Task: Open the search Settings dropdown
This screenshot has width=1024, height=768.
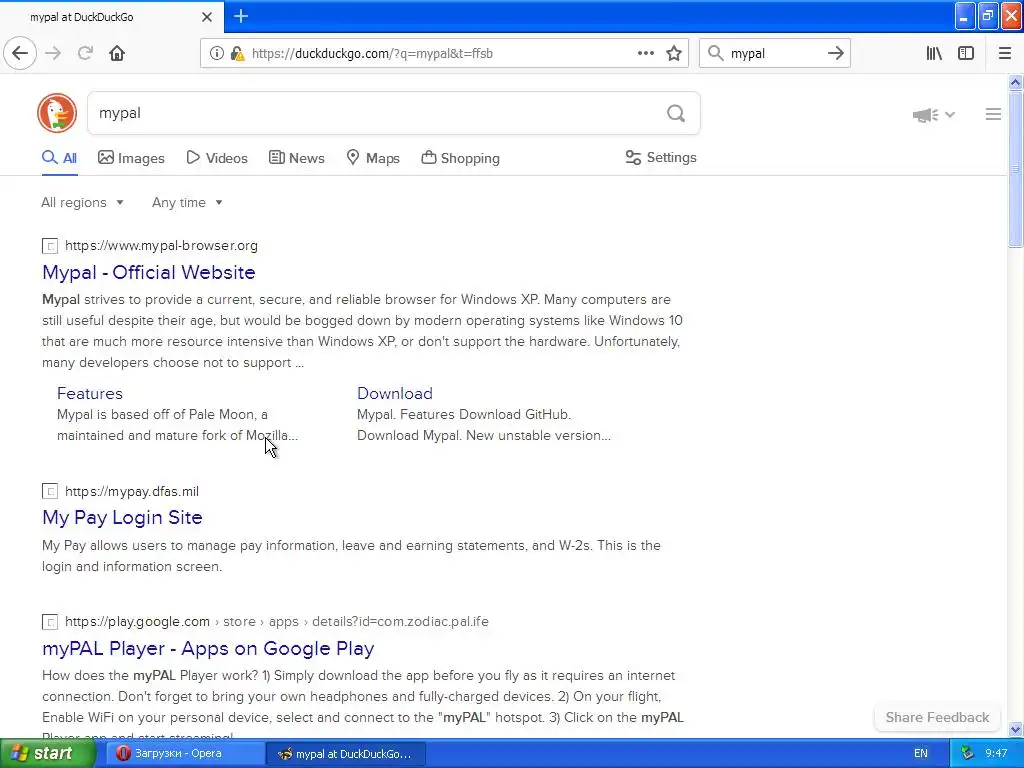Action: coord(661,157)
